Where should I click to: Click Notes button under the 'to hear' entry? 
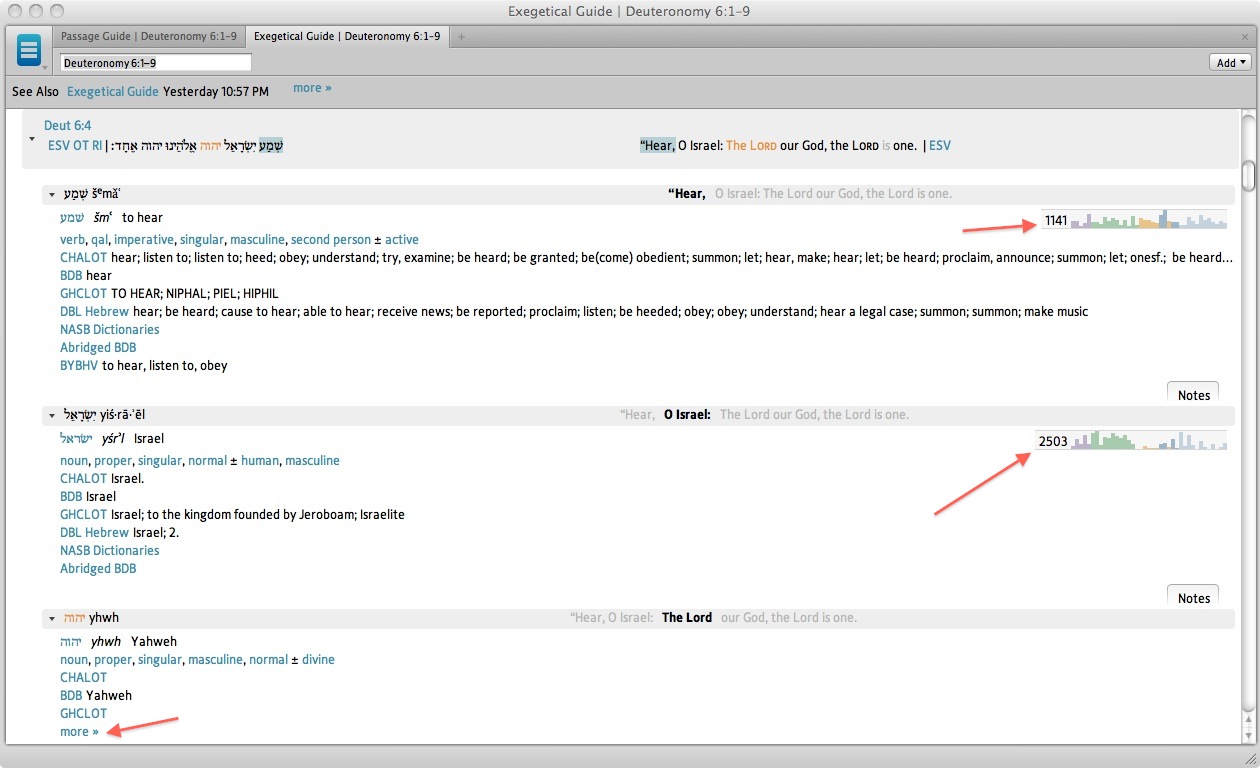click(1193, 395)
